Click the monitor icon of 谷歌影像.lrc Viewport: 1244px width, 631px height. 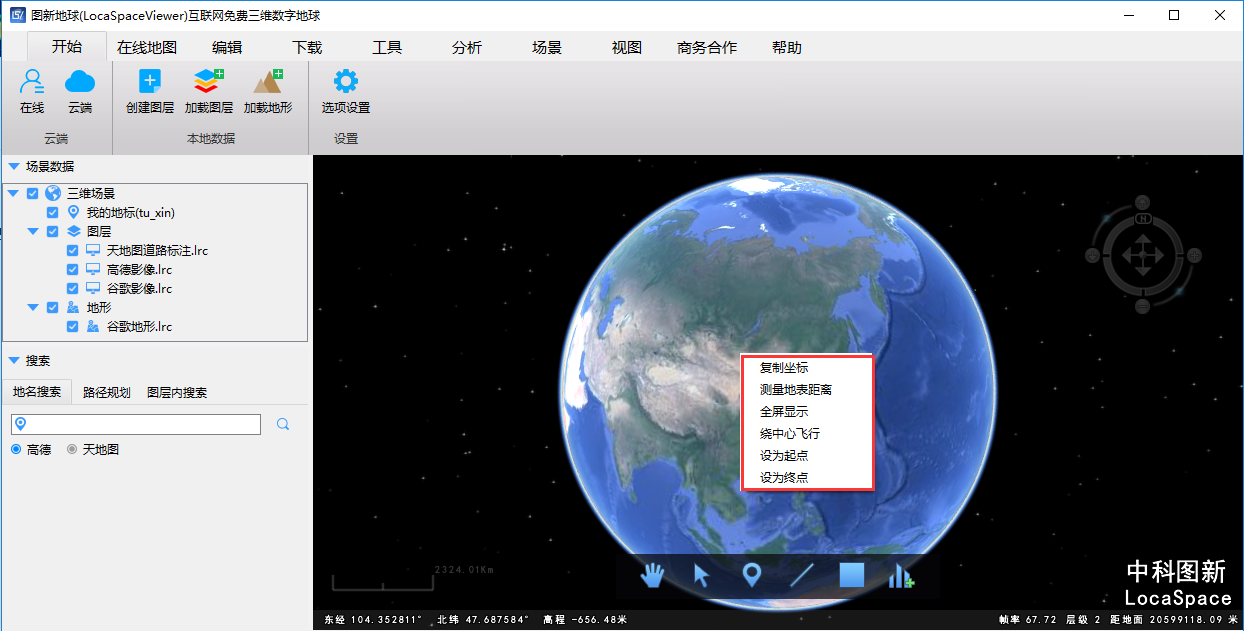coord(93,288)
